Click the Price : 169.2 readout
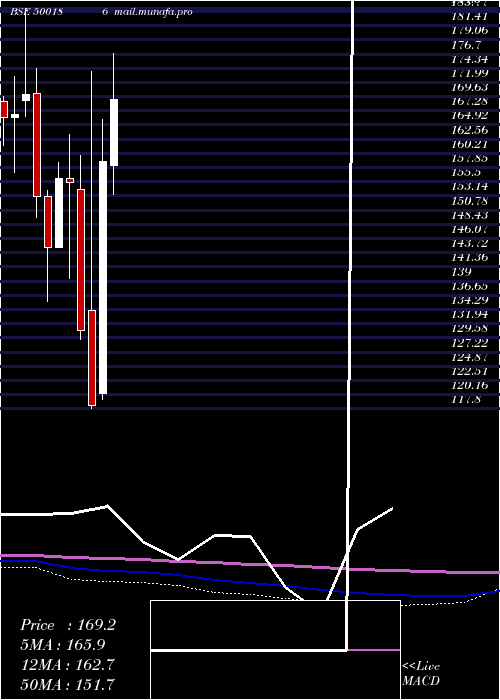This screenshot has height=700, width=500. click(68, 625)
